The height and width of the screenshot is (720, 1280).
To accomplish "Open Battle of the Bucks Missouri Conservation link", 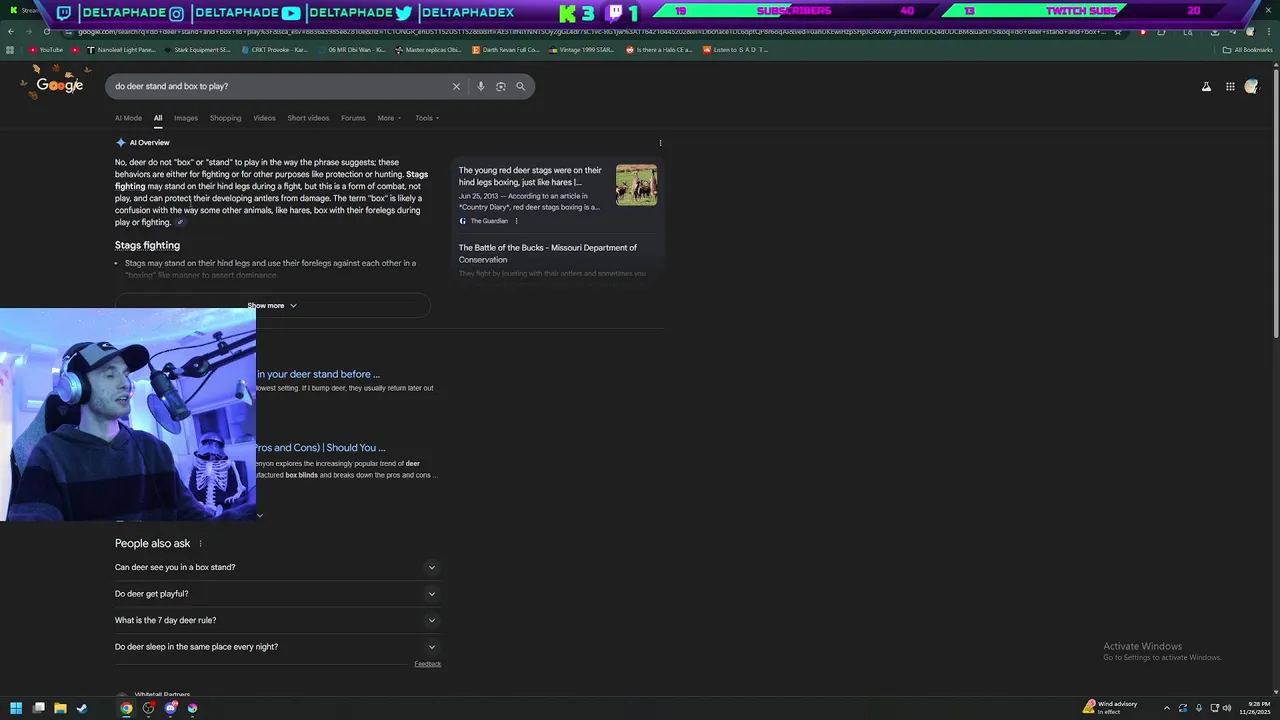I will tap(548, 253).
